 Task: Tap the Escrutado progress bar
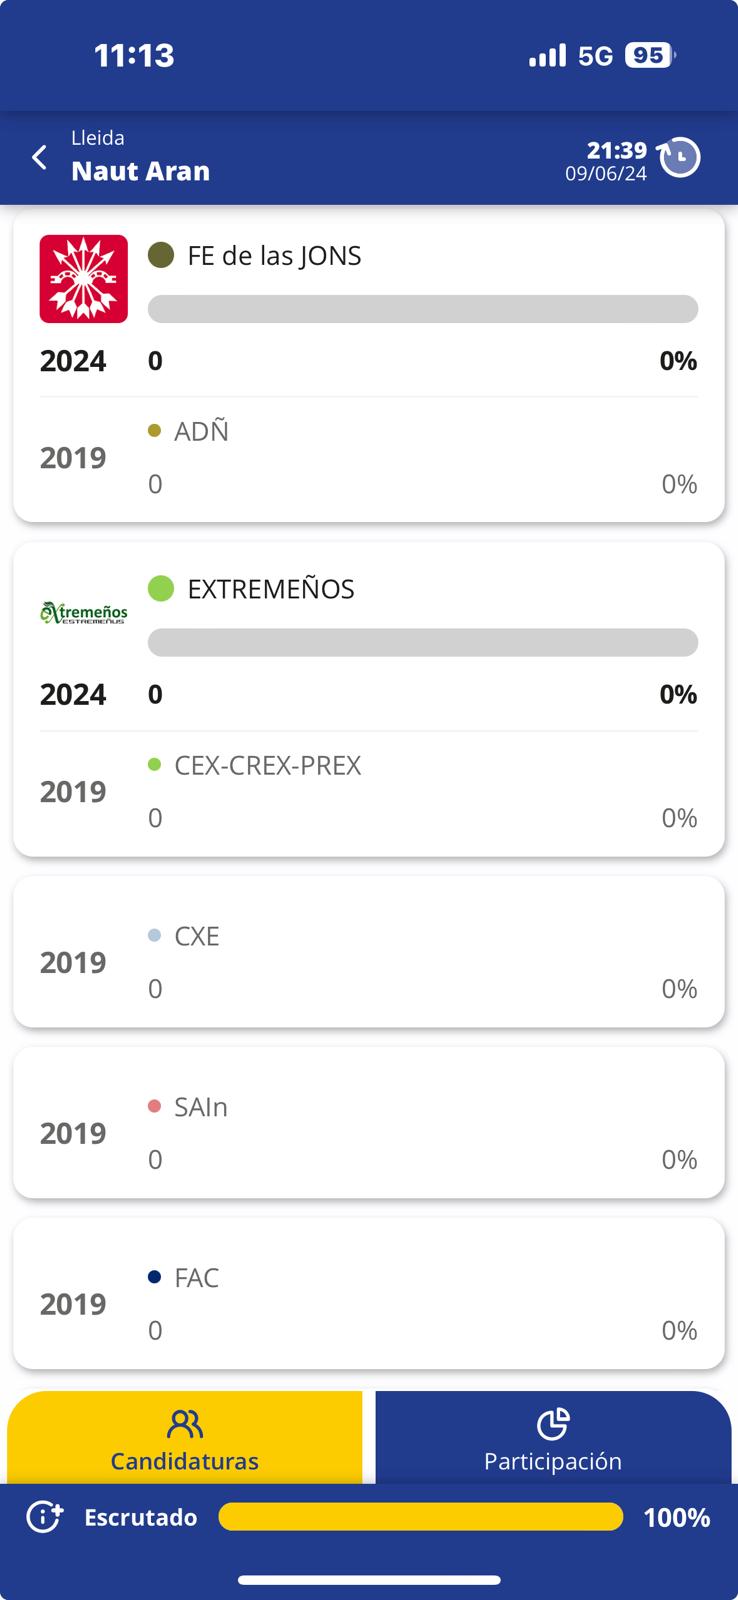[x=420, y=1517]
